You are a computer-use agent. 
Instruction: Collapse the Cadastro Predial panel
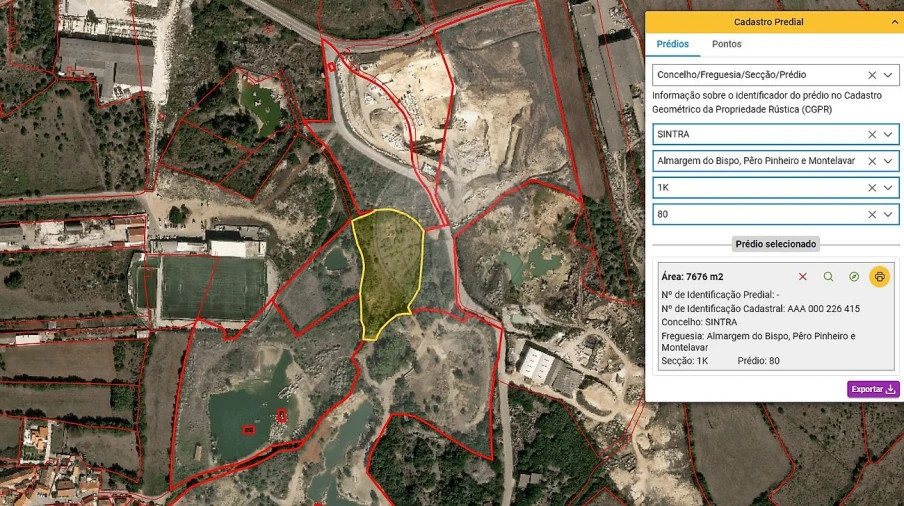tap(894, 22)
